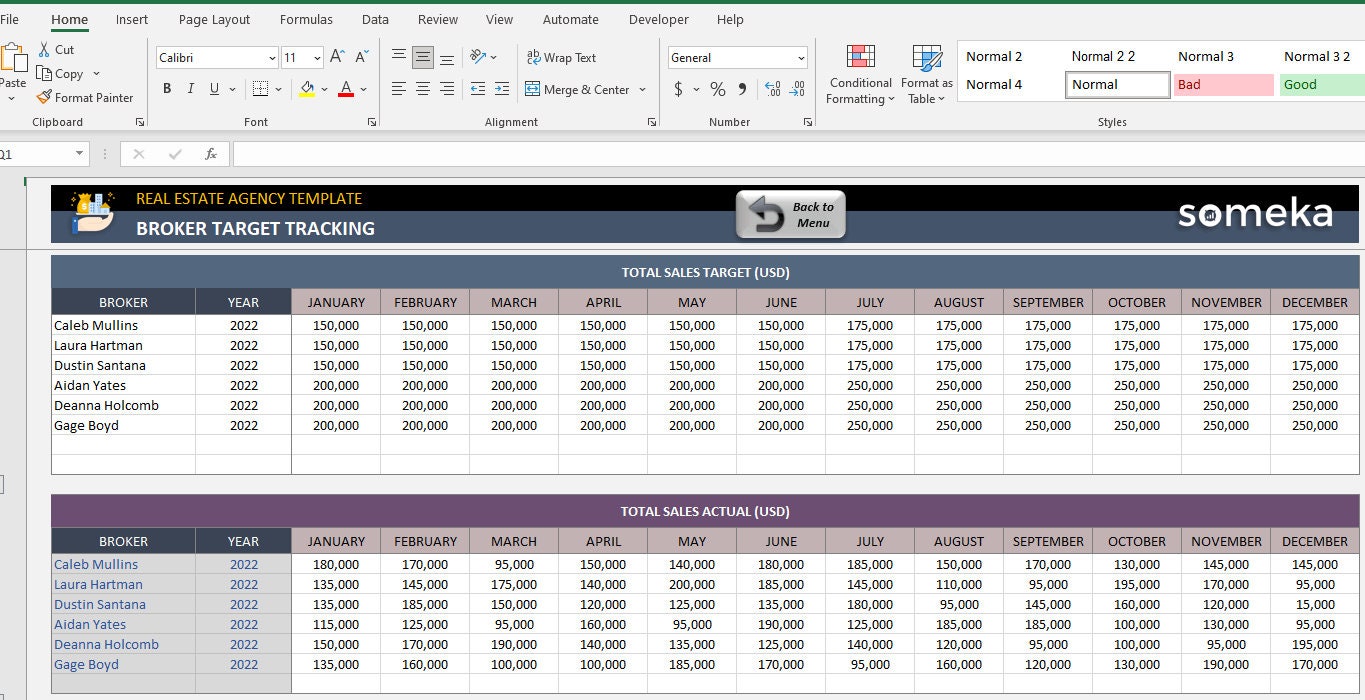1365x700 pixels.
Task: Open the Developer ribbon tab
Action: pos(658,19)
